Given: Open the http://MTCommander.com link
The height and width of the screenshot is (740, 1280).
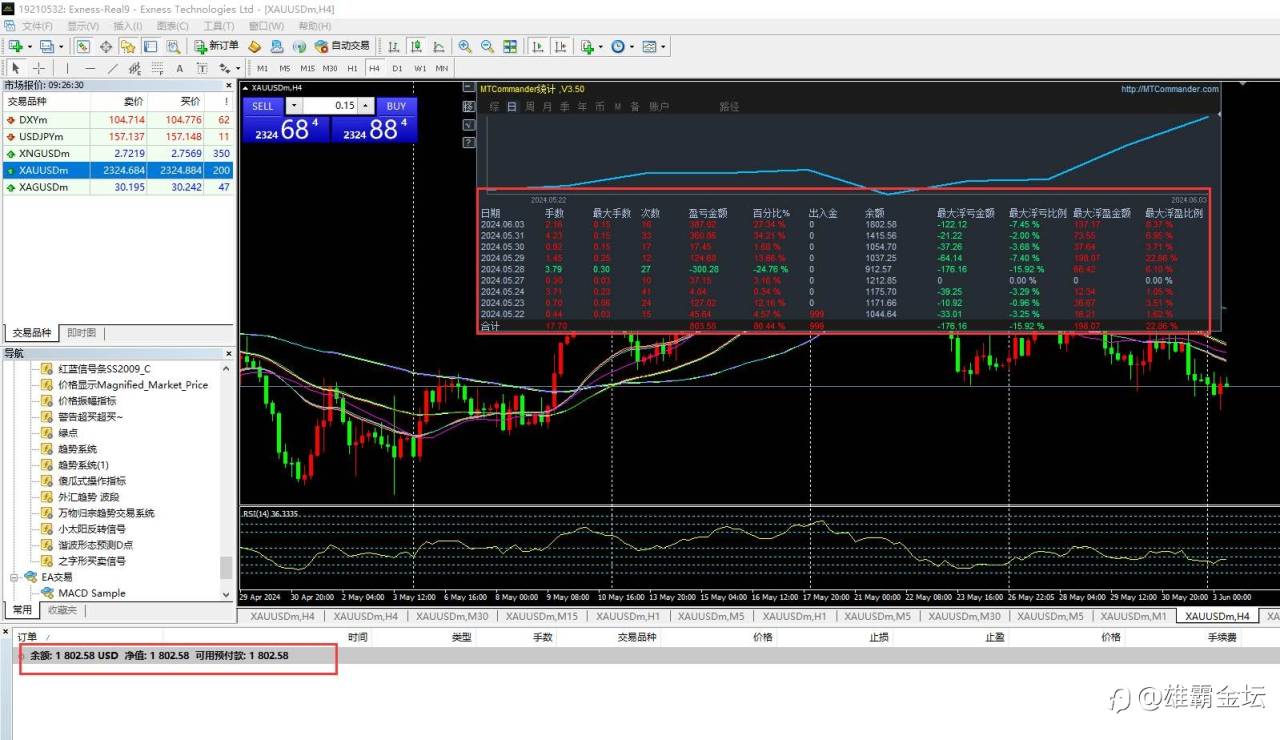Looking at the screenshot, I should coord(1170,89).
